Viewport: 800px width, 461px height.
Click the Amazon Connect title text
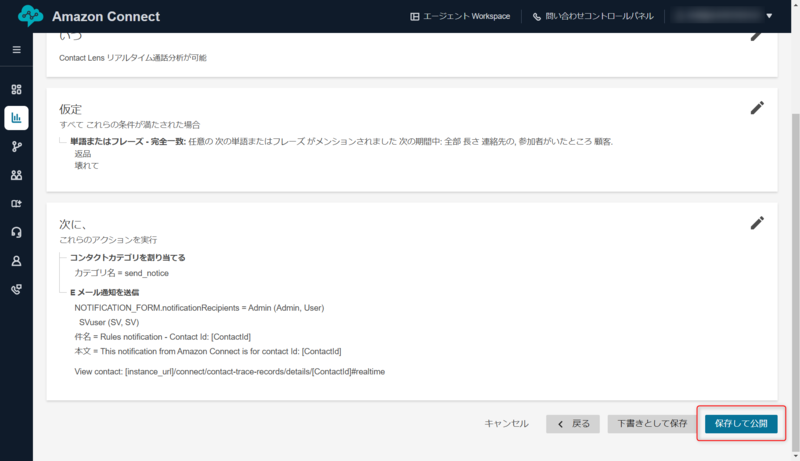[x=106, y=16]
